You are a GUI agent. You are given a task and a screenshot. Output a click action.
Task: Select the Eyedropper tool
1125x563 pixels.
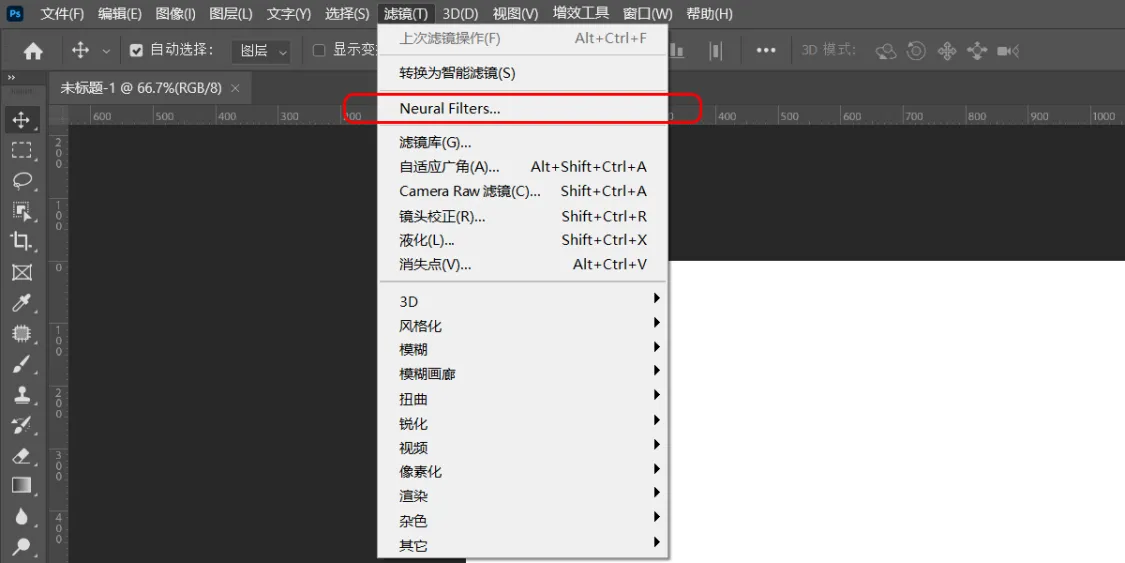point(22,303)
